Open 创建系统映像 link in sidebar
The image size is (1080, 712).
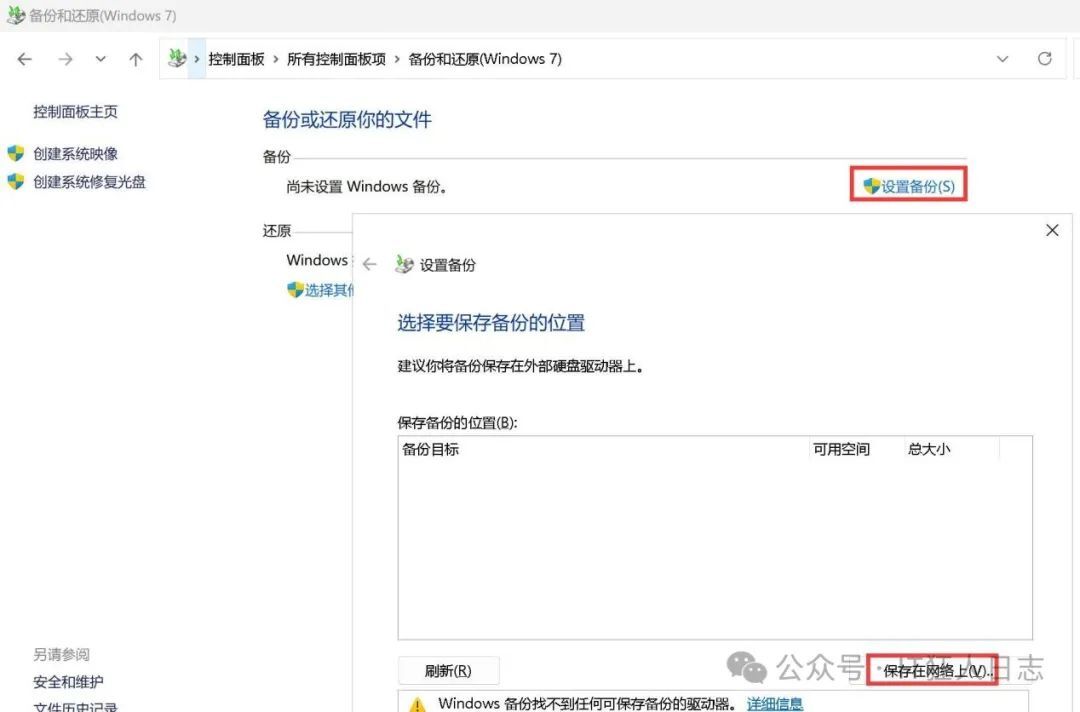tap(75, 154)
